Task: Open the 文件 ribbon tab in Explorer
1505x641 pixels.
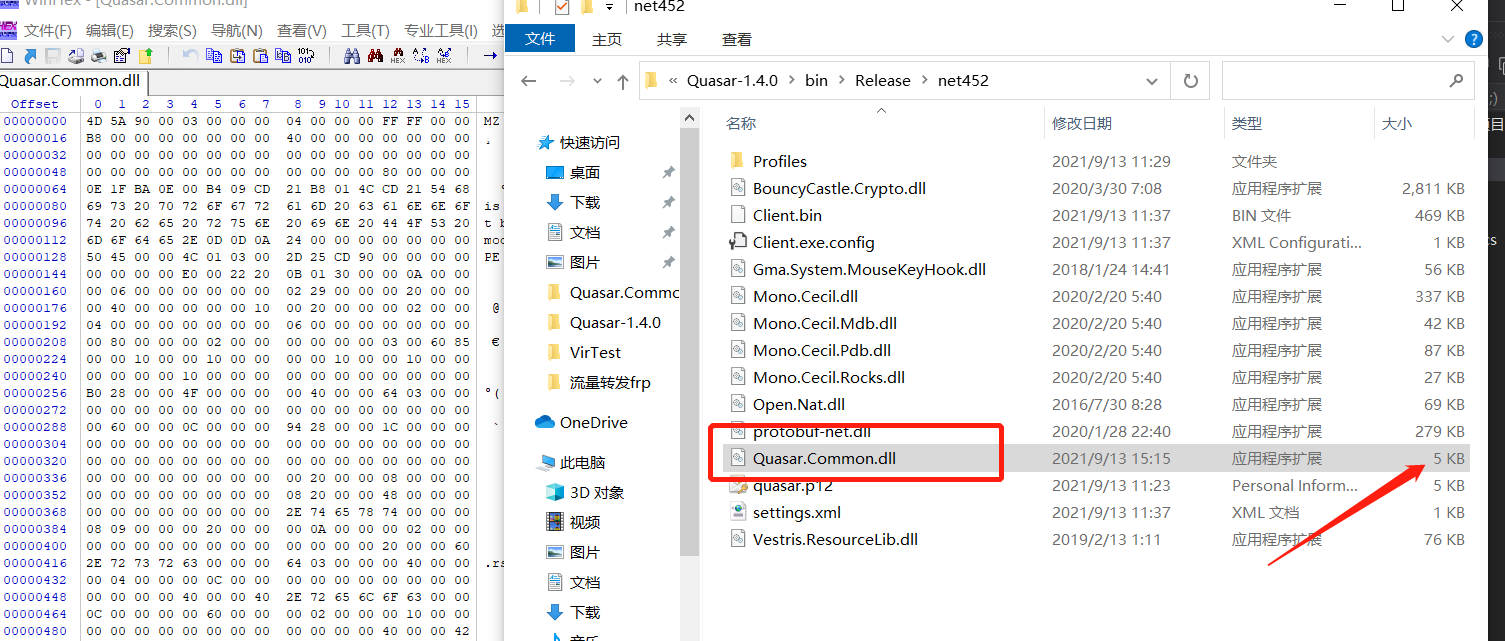Action: point(540,39)
